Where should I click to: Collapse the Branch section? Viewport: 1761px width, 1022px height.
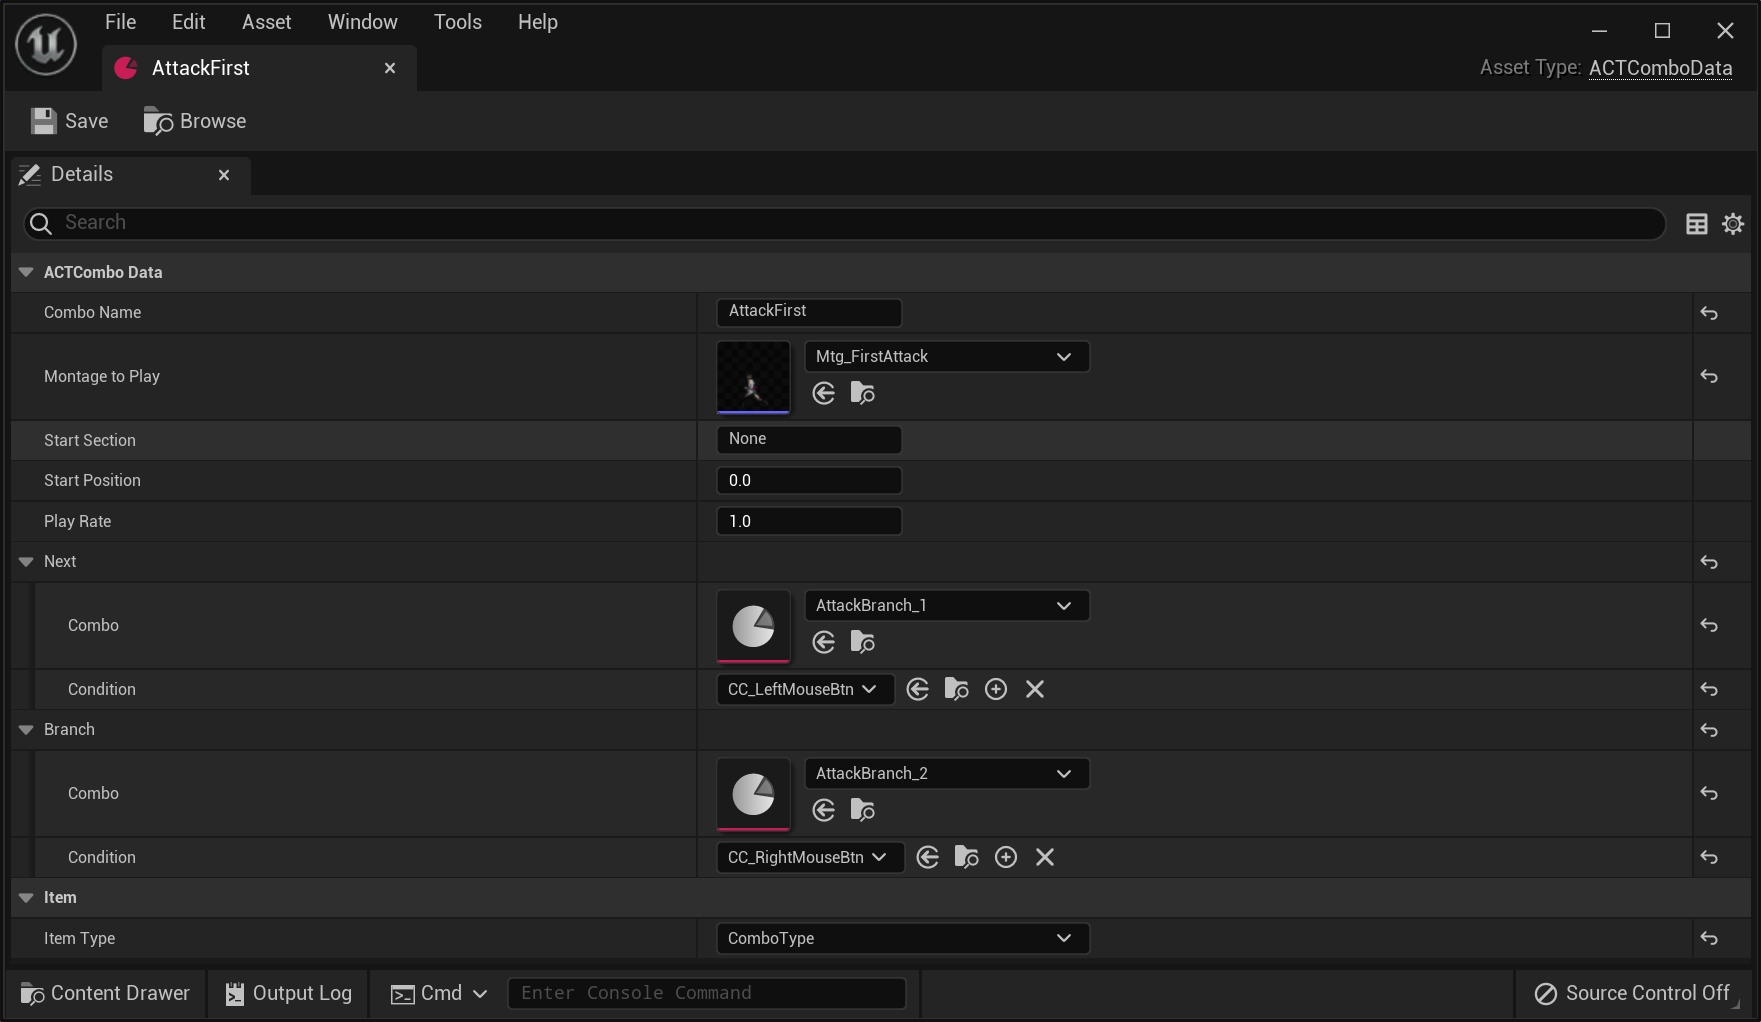click(27, 730)
